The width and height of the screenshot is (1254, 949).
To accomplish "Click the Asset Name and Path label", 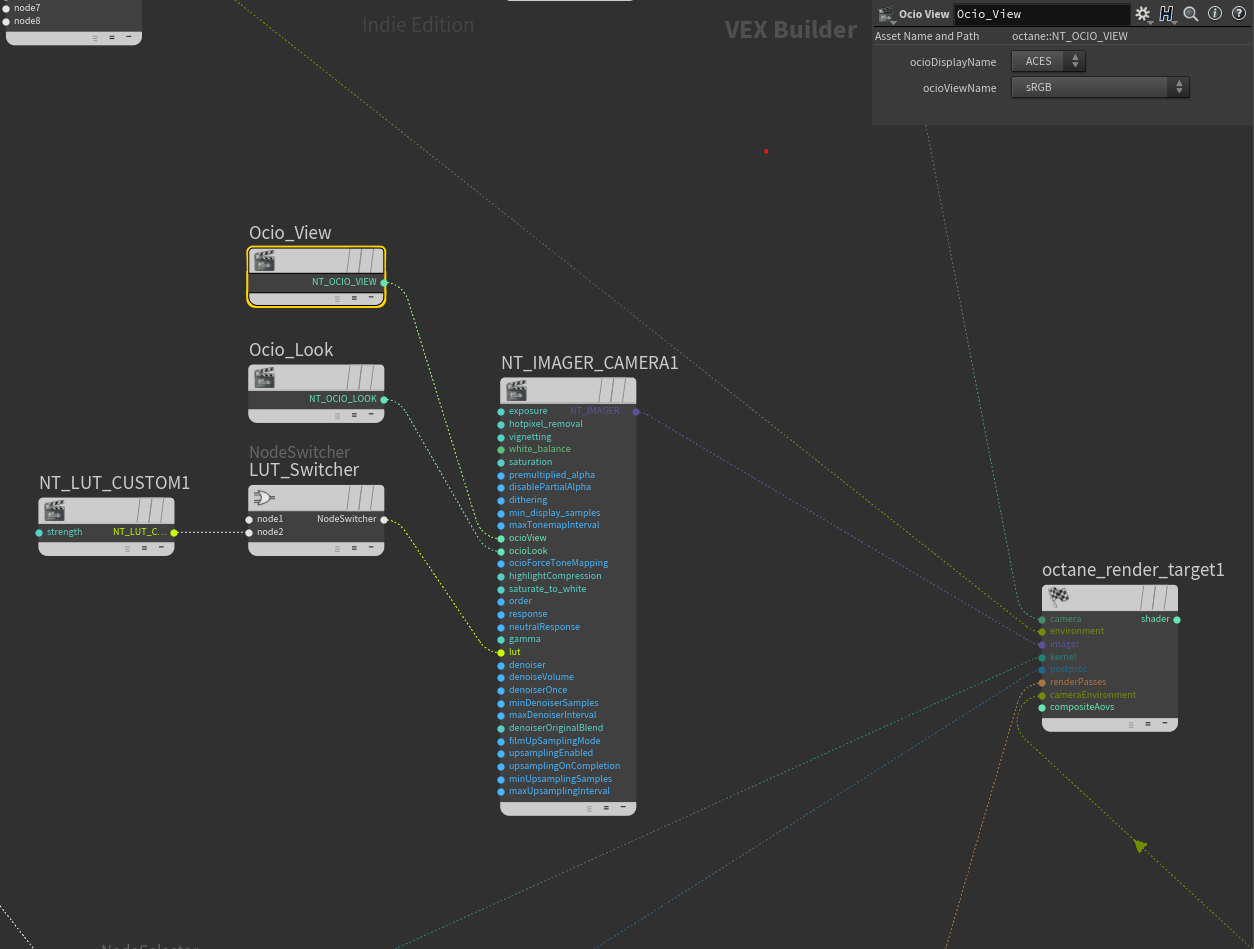I will tap(927, 36).
